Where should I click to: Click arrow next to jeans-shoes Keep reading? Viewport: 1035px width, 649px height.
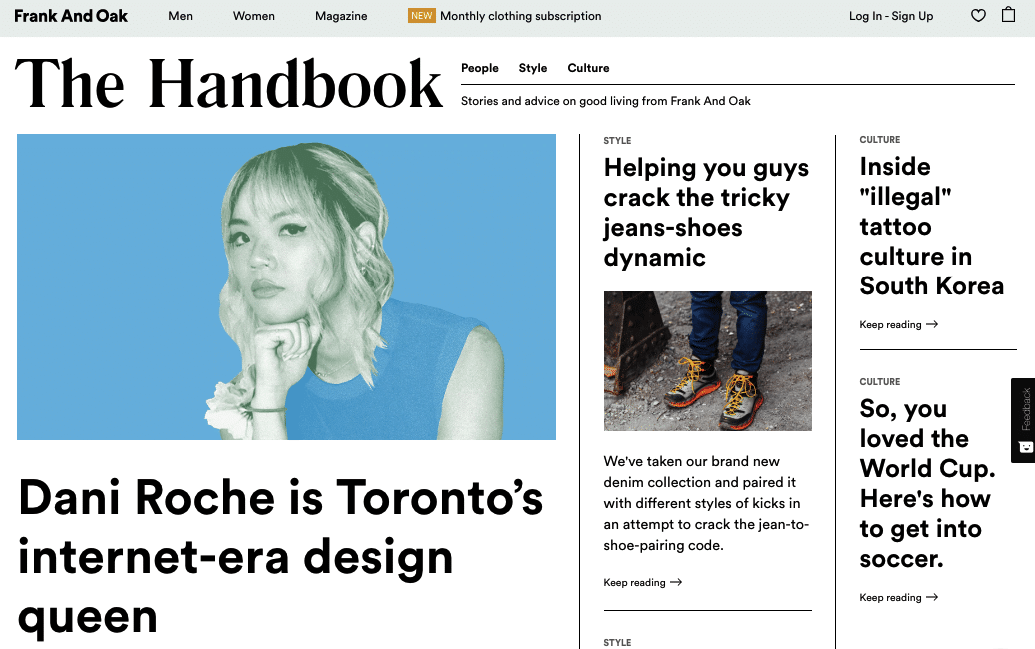676,582
